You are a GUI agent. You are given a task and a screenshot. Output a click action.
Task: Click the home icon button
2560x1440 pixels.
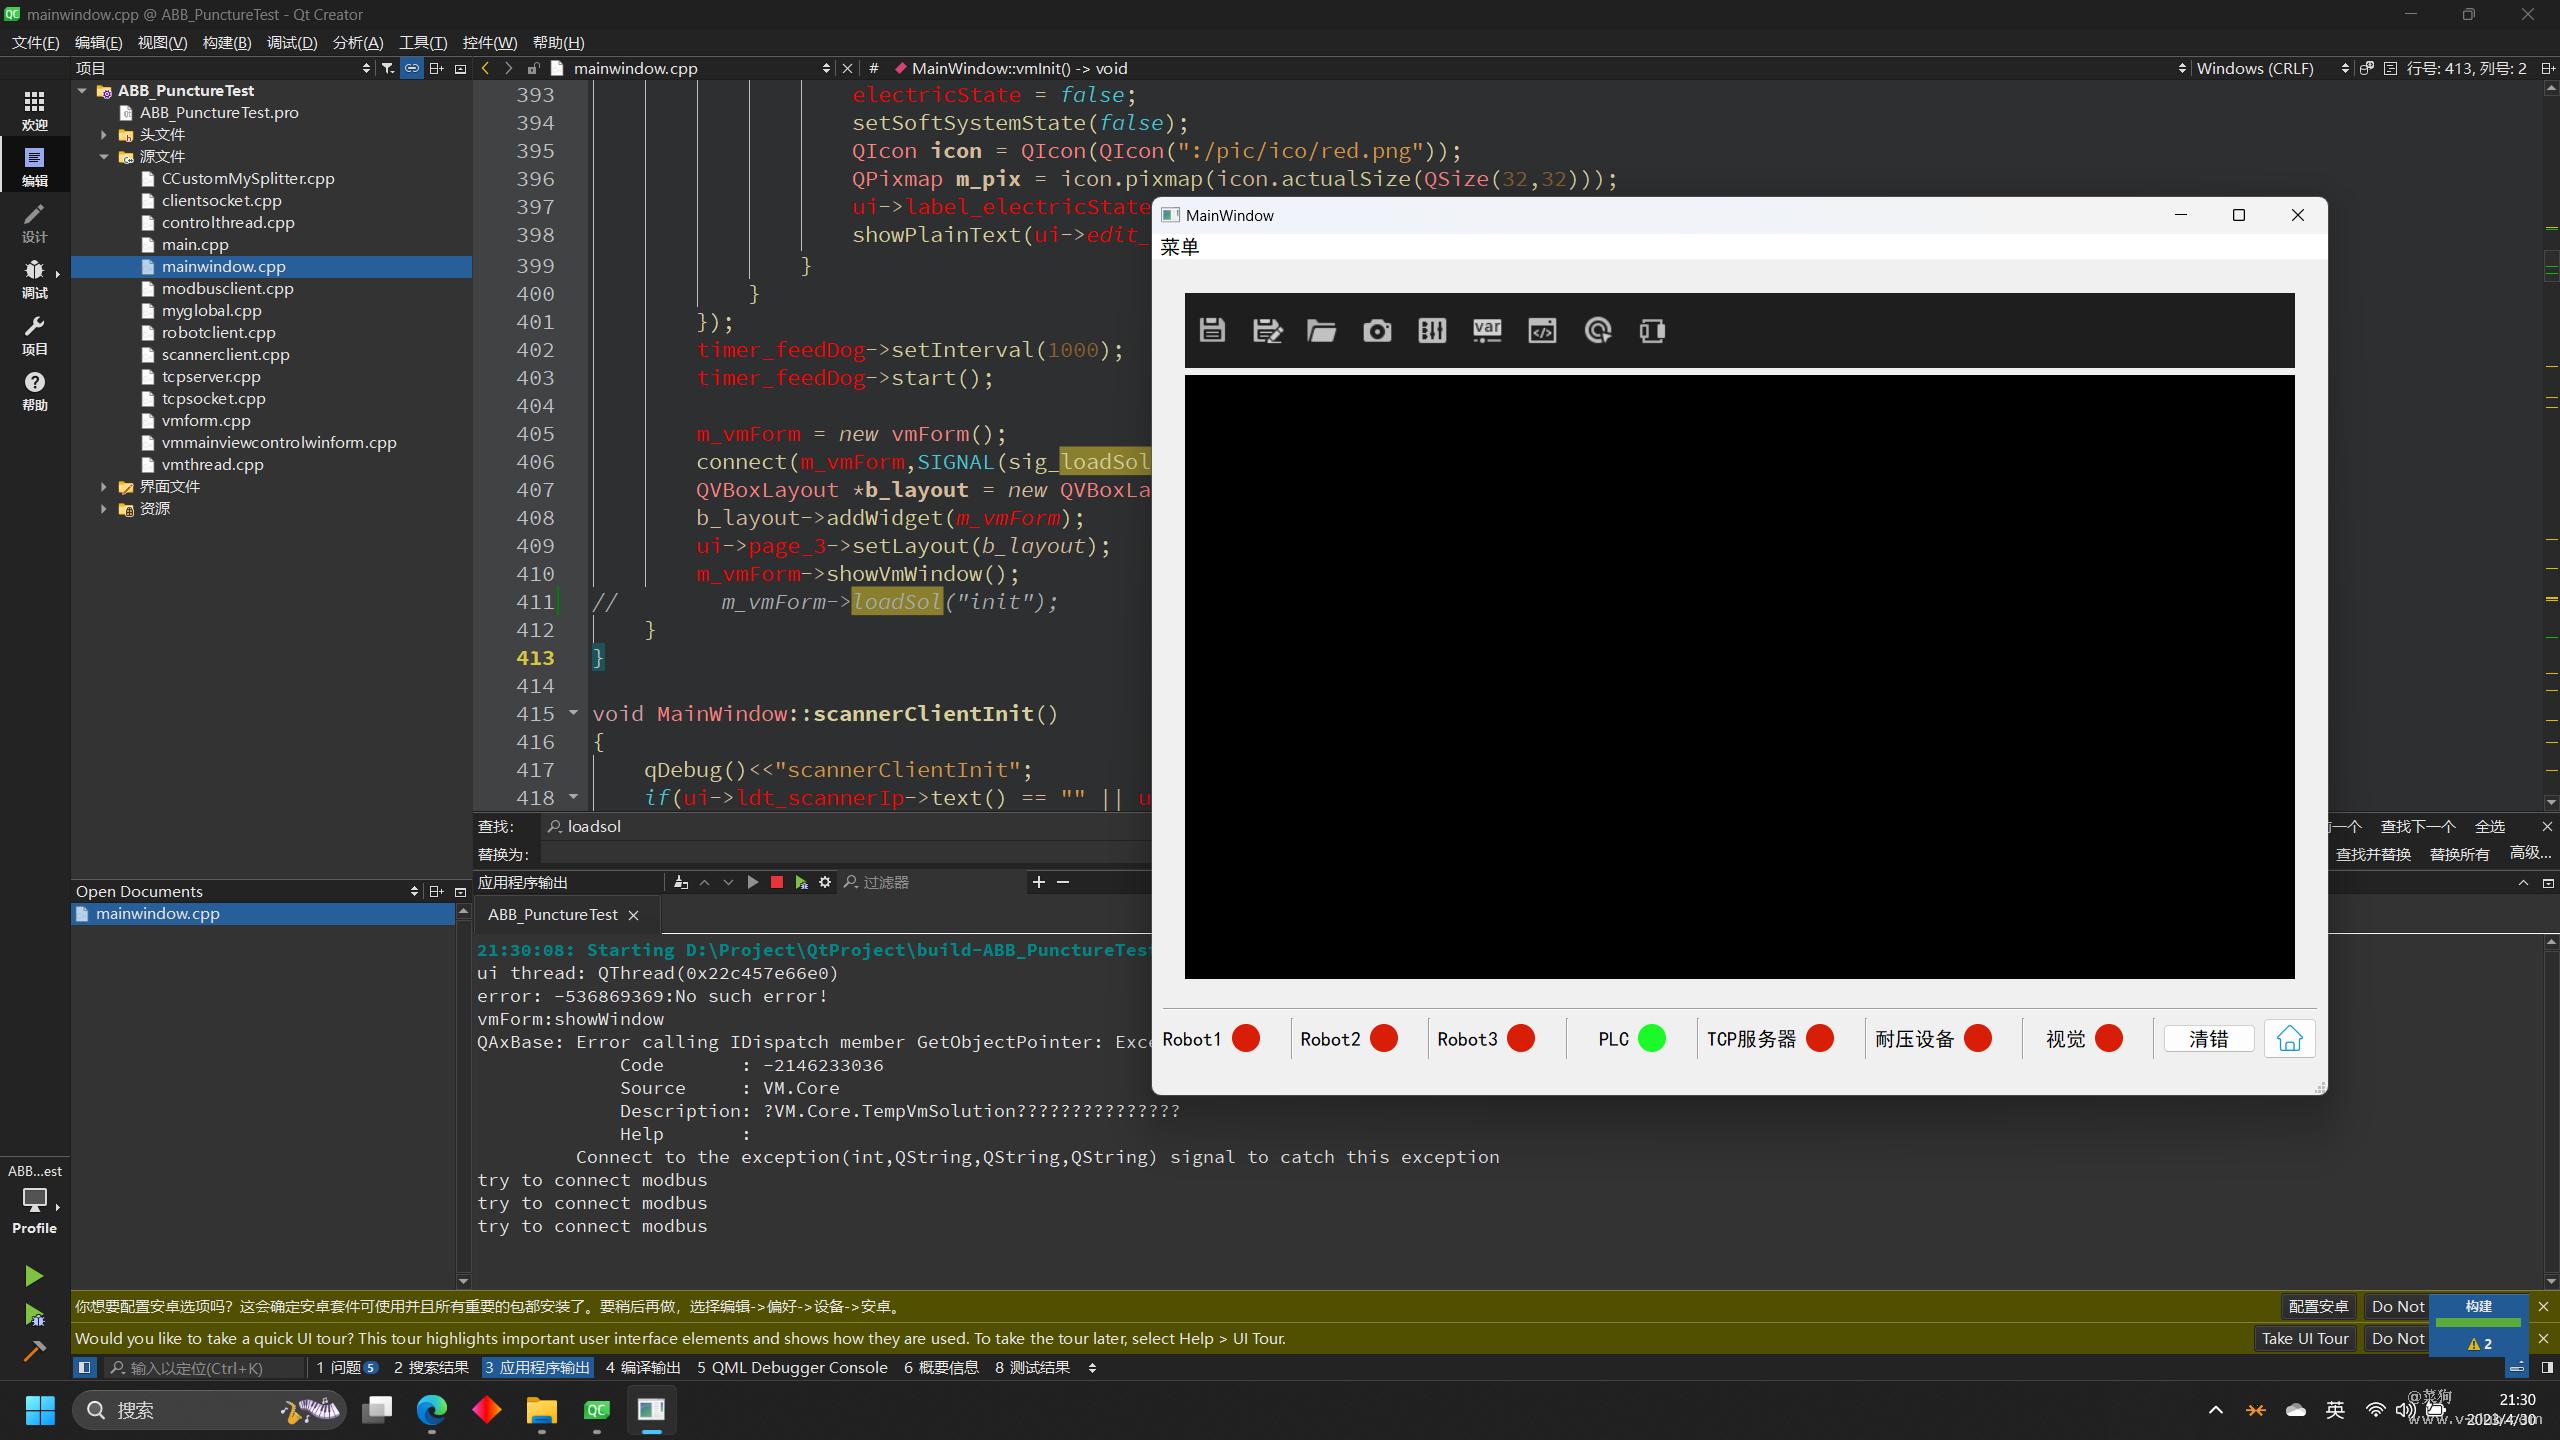tap(2289, 1039)
